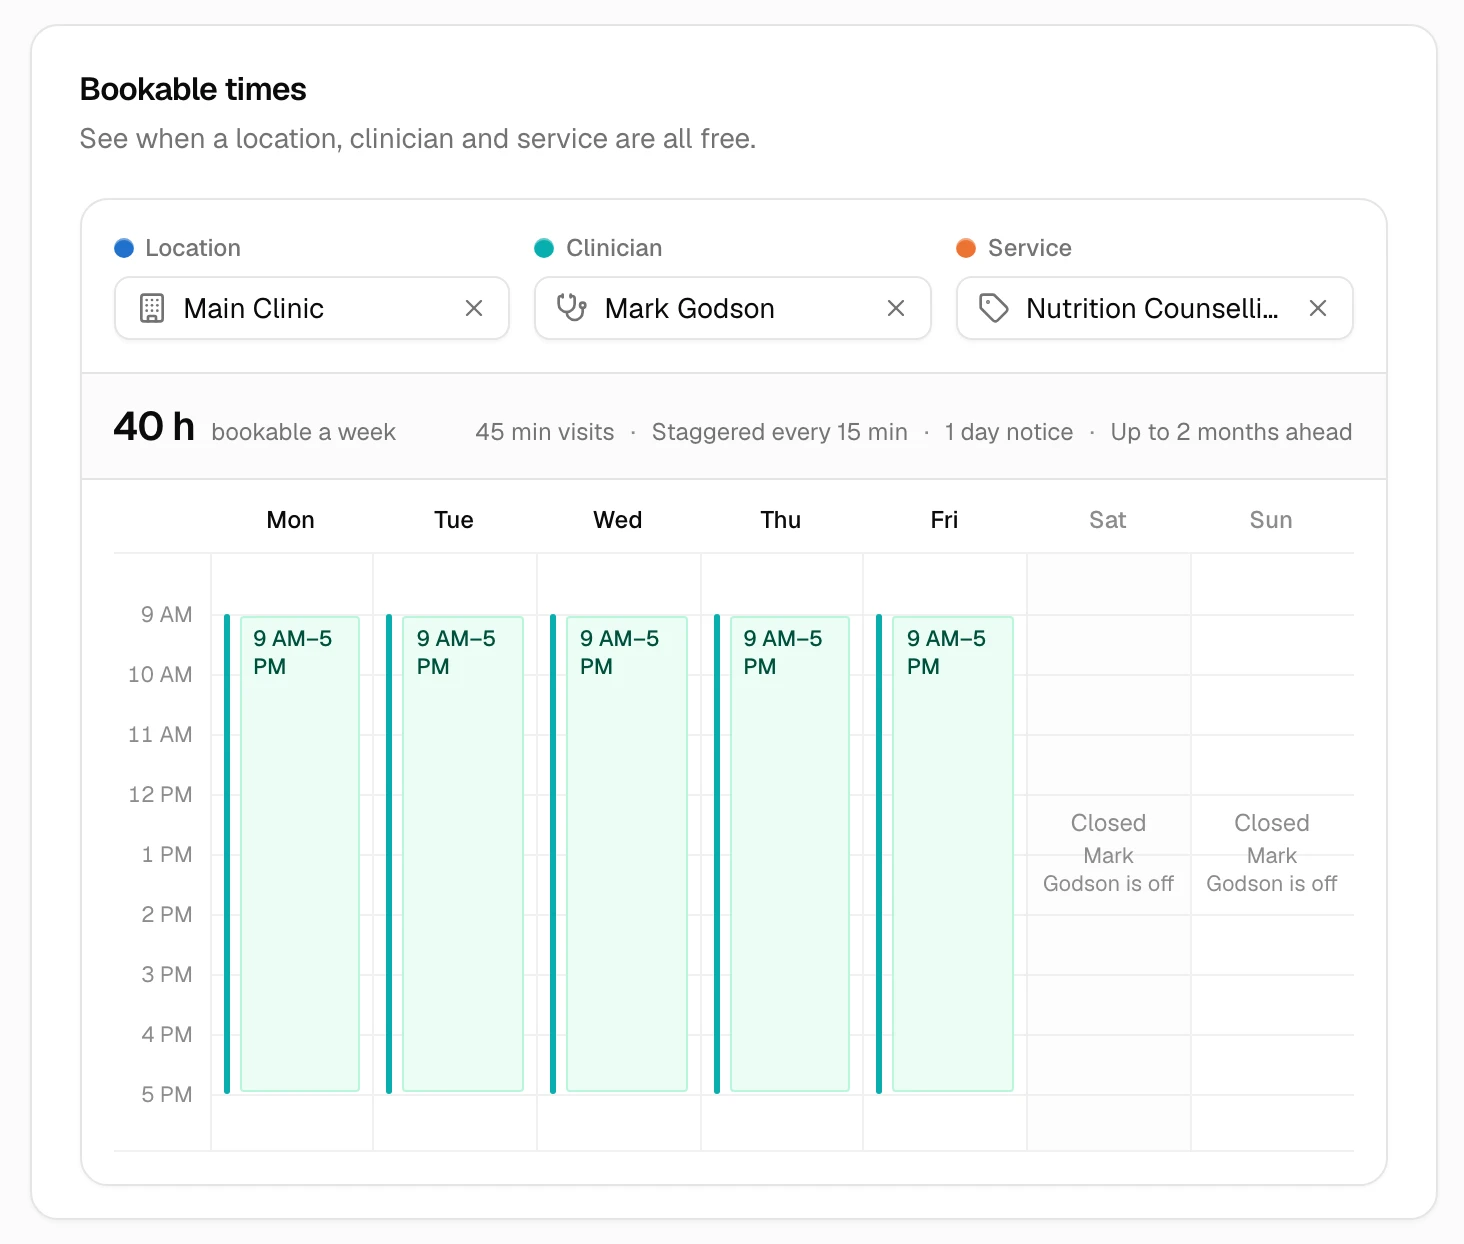Click the Tue column header
The height and width of the screenshot is (1244, 1464).
tap(454, 520)
